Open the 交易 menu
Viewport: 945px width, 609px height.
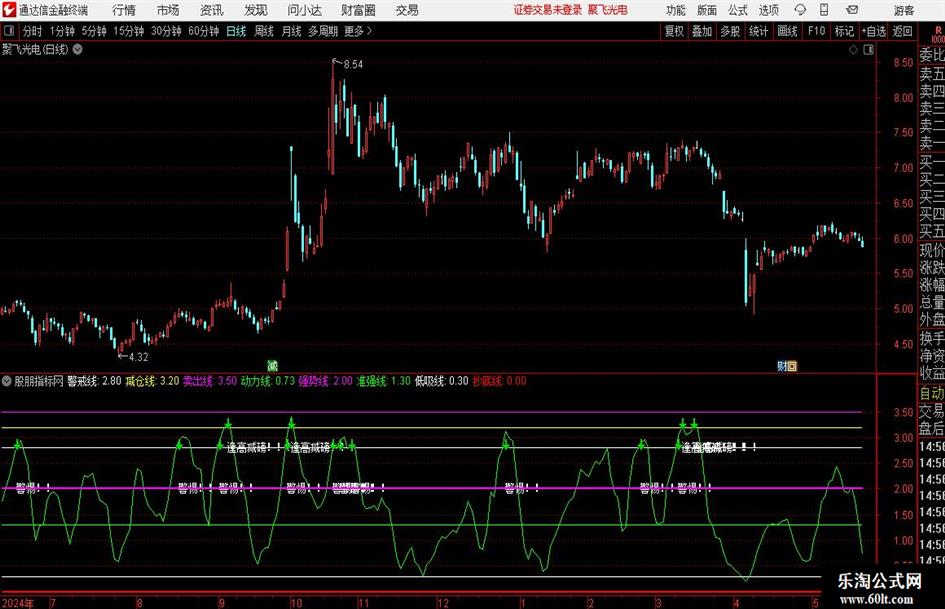pyautogui.click(x=407, y=10)
